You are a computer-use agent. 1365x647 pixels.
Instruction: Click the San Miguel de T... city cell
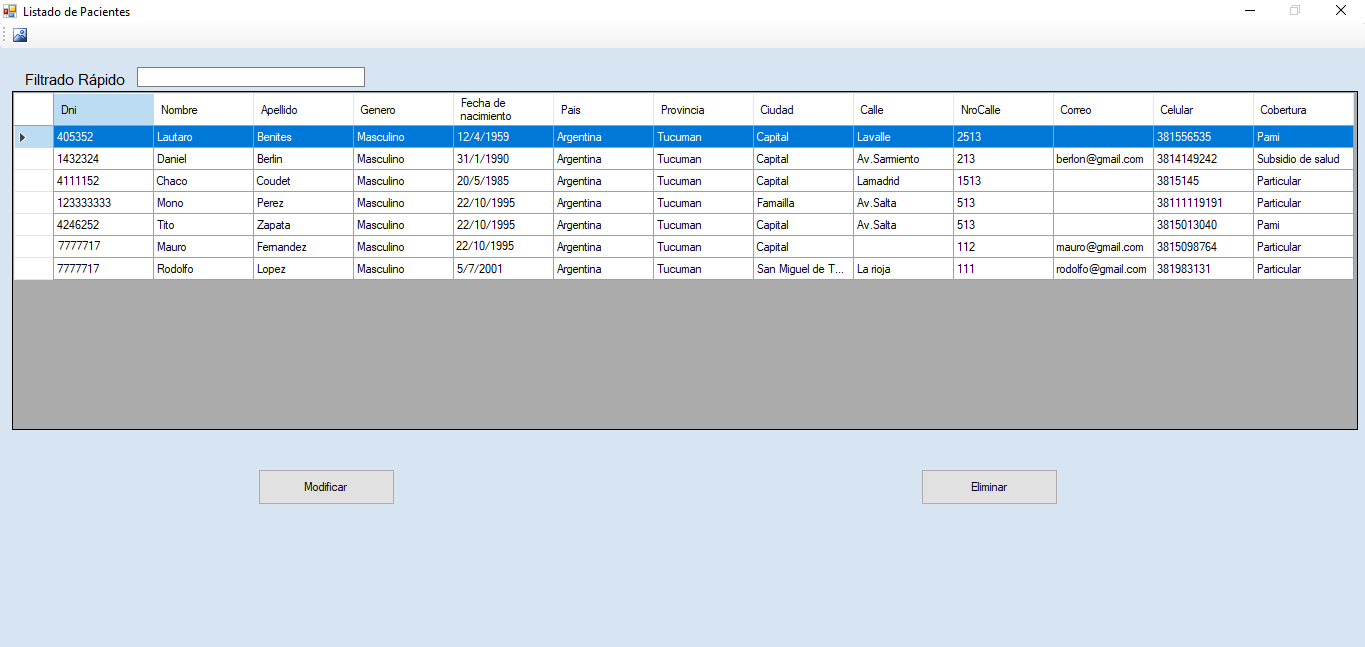tap(803, 269)
